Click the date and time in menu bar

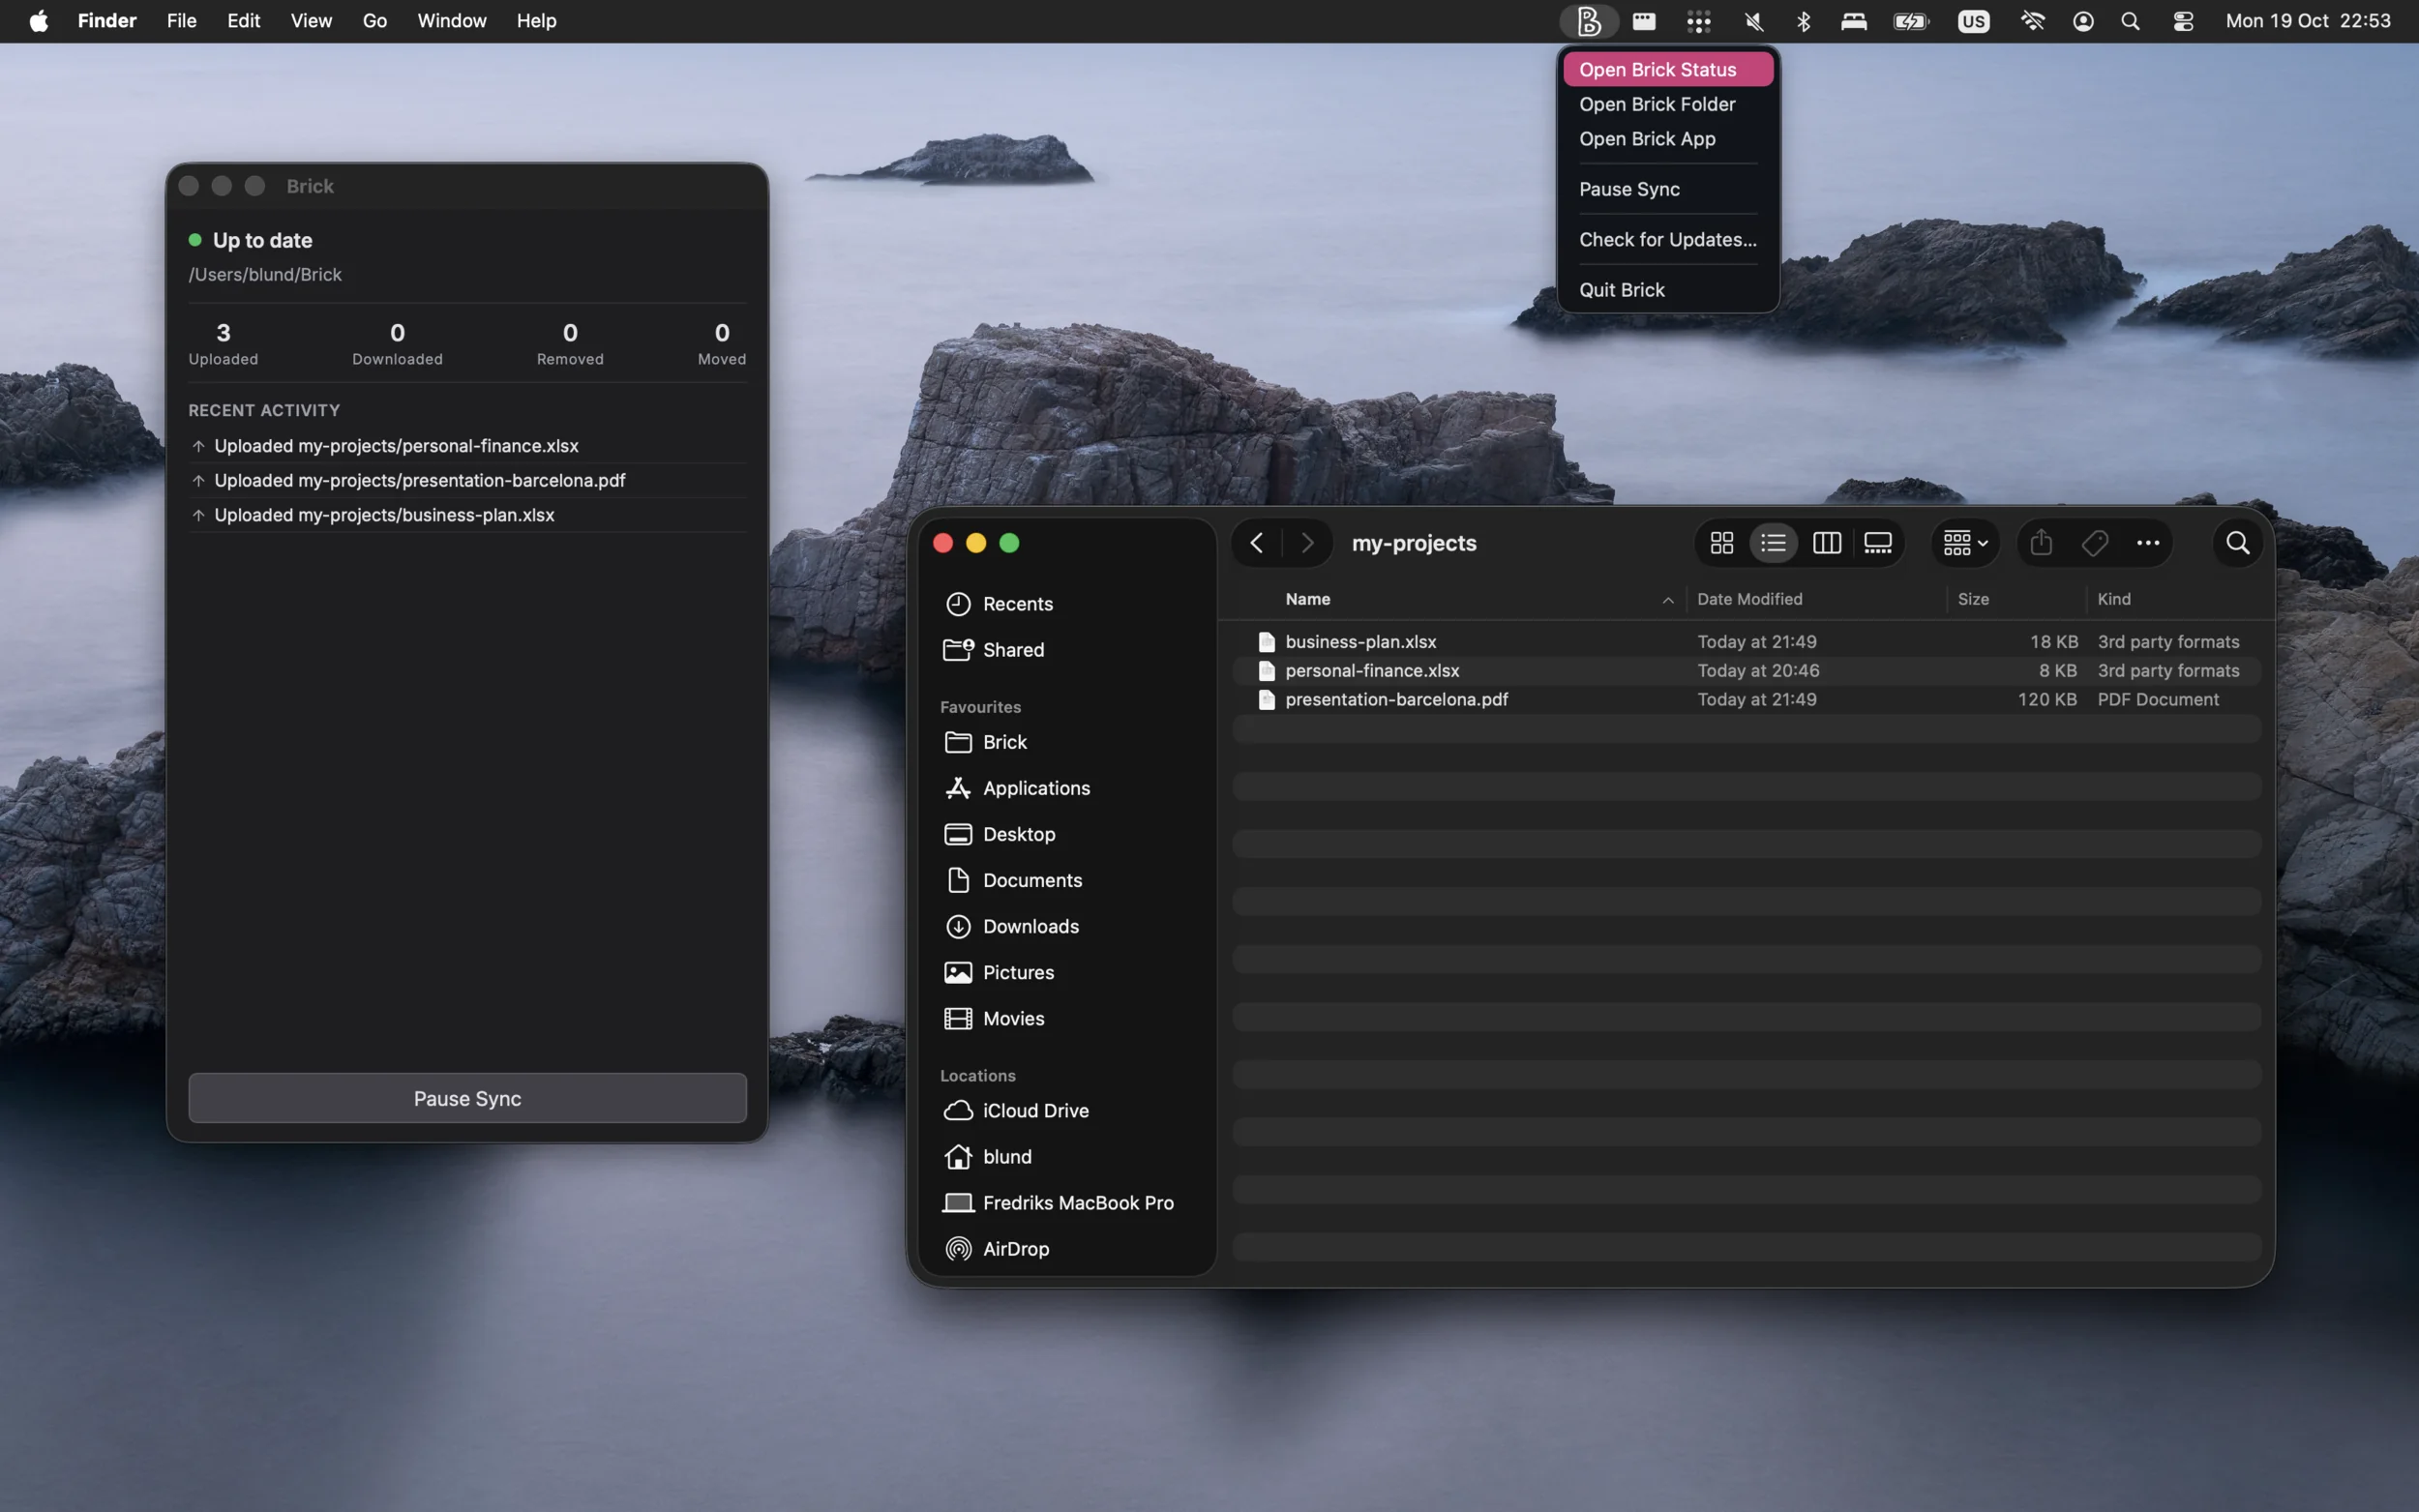point(2308,21)
